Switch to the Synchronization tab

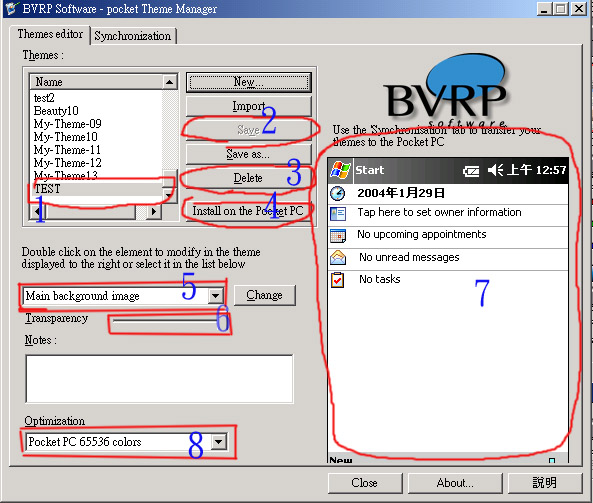click(x=133, y=36)
